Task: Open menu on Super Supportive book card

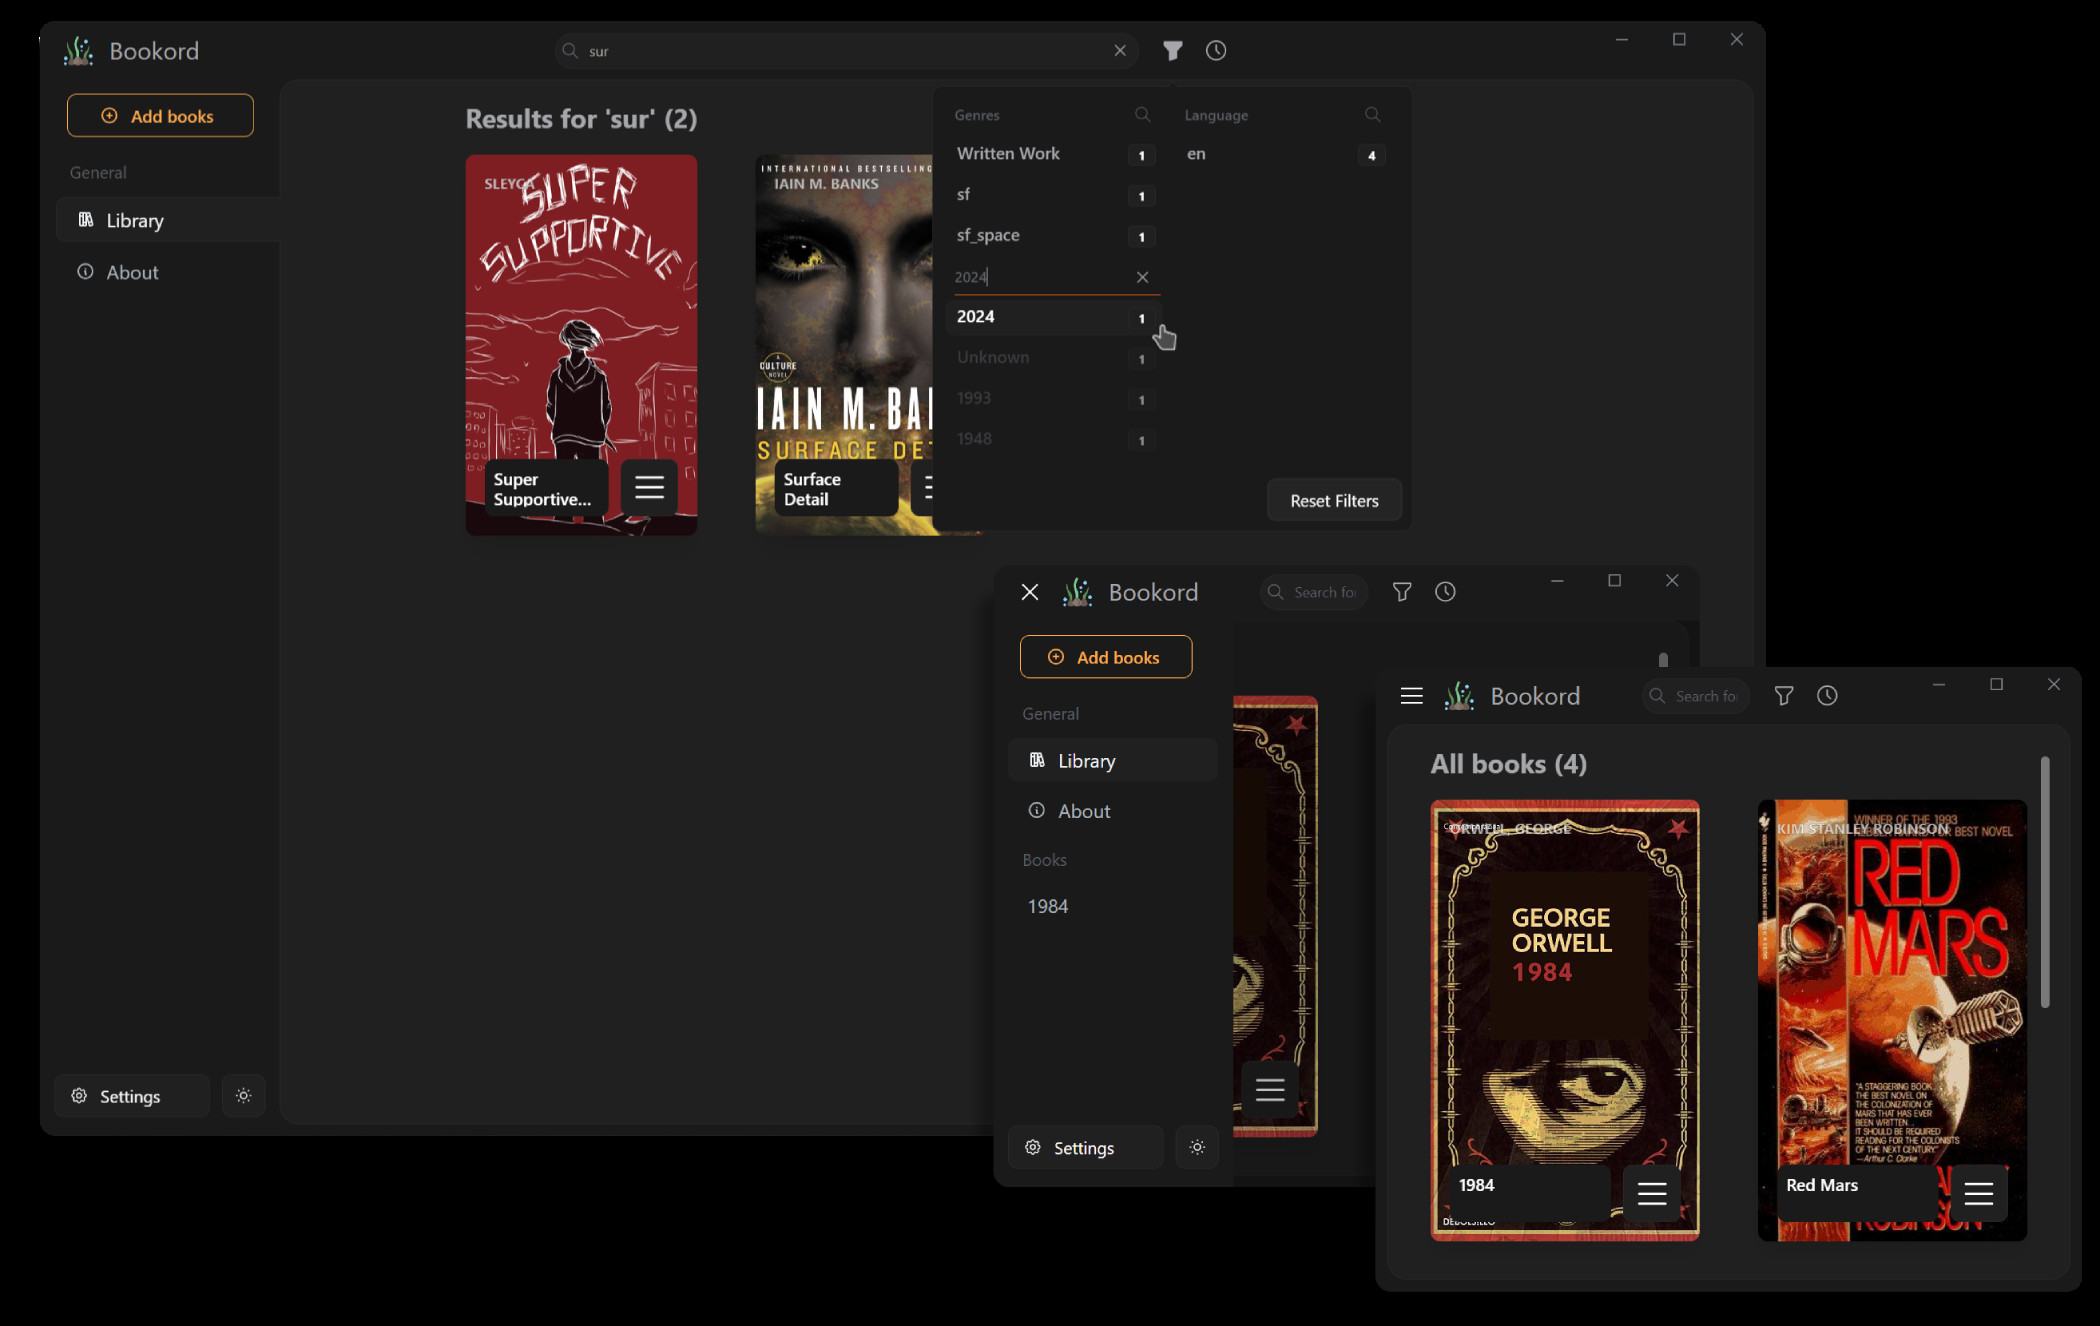Action: click(649, 487)
